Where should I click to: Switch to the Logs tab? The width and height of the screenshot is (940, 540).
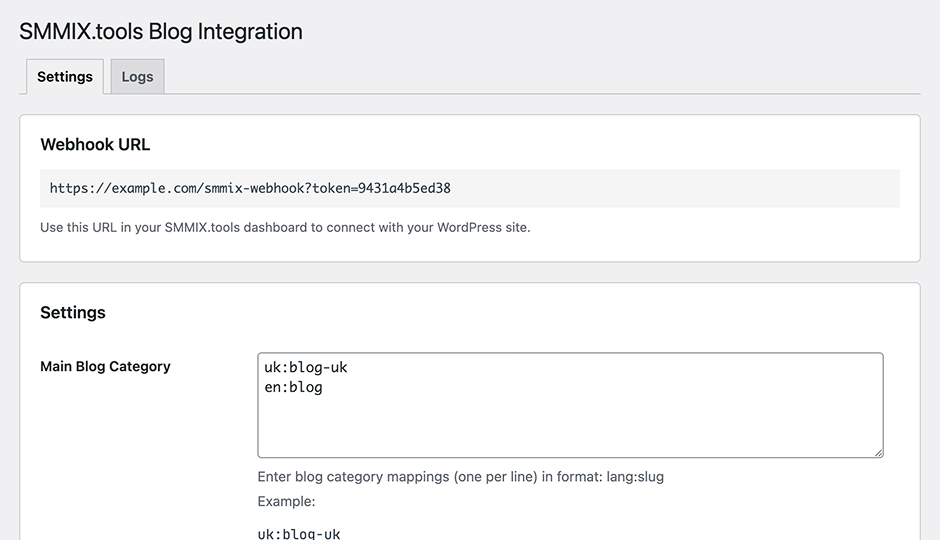pyautogui.click(x=137, y=77)
